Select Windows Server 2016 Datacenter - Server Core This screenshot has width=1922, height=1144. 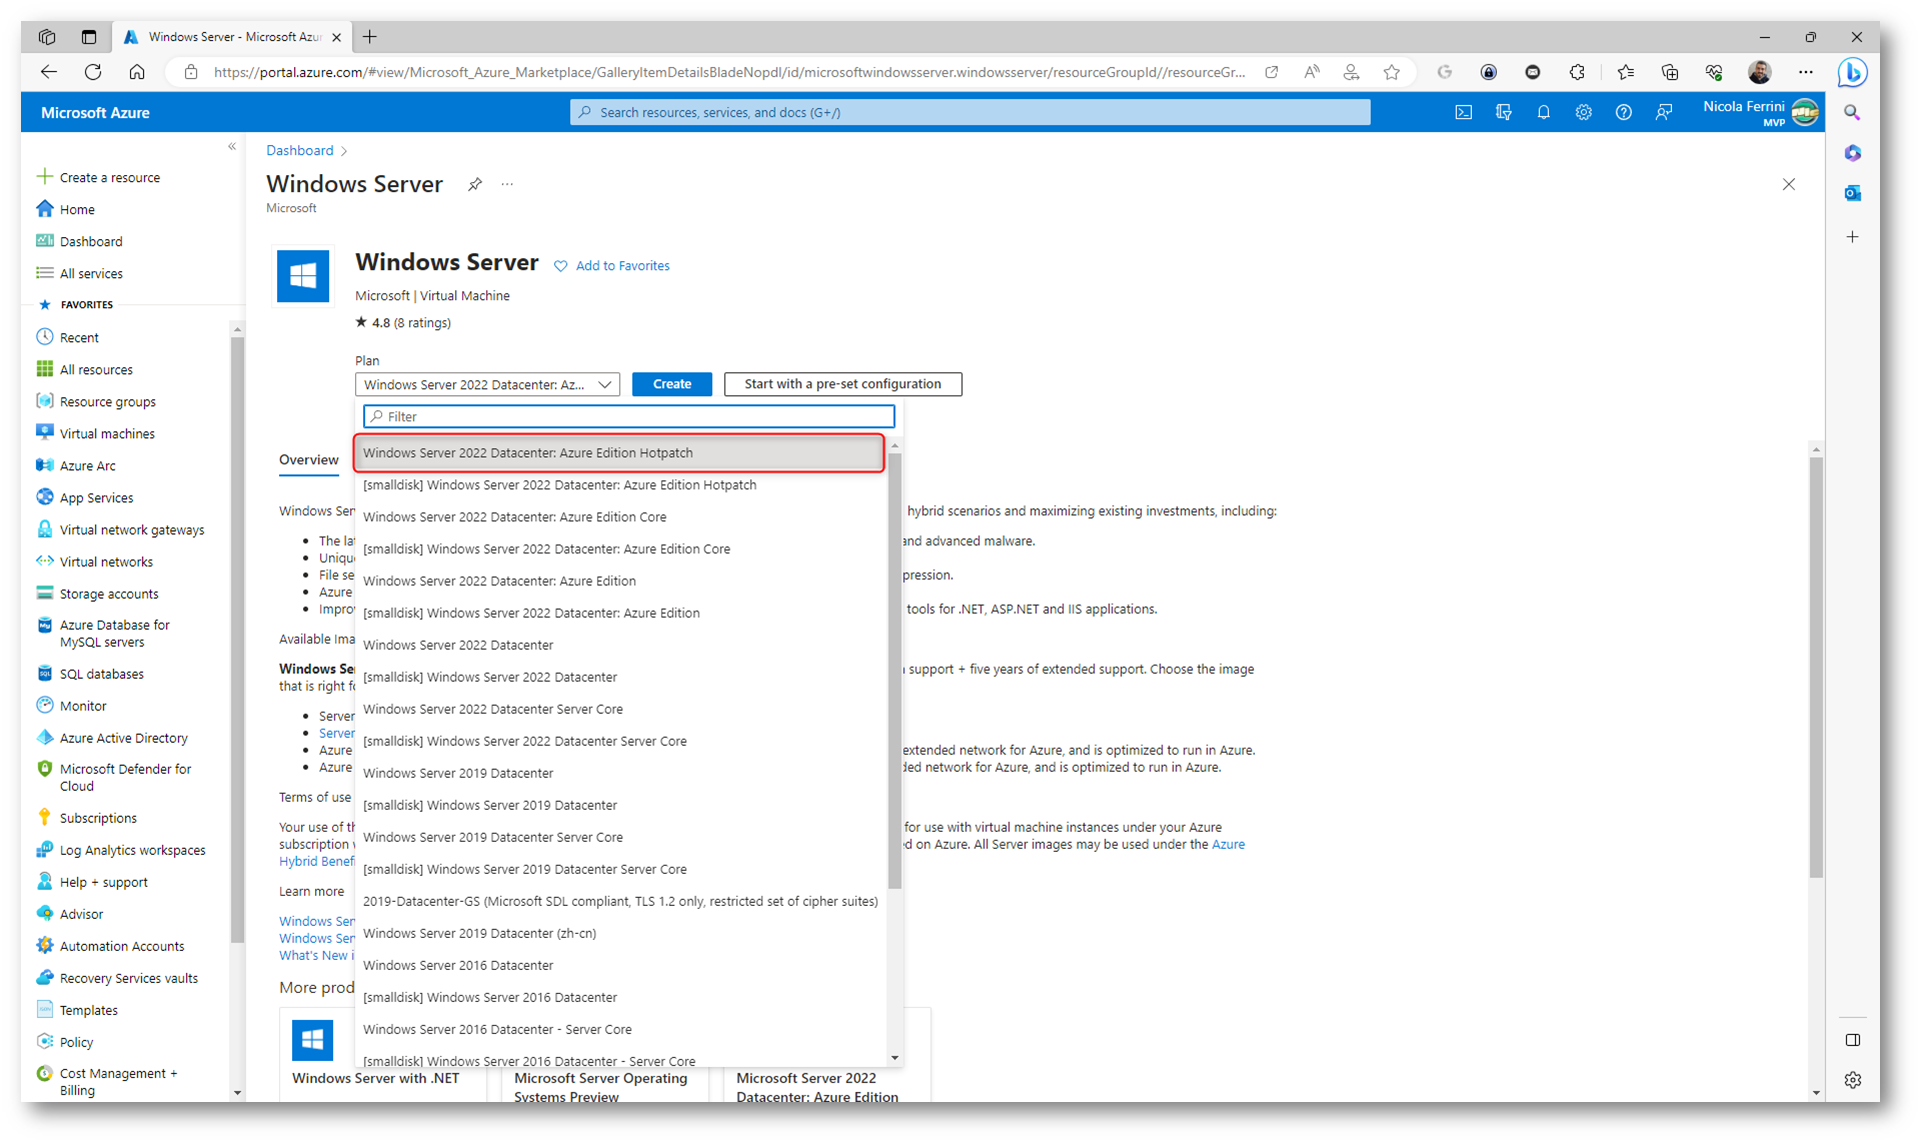(x=619, y=1029)
